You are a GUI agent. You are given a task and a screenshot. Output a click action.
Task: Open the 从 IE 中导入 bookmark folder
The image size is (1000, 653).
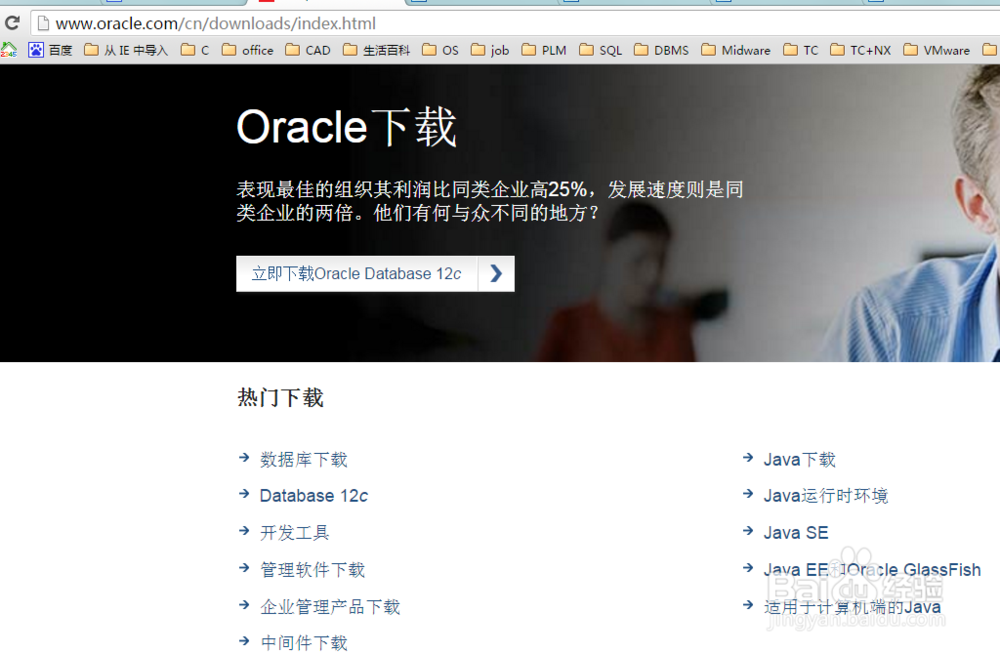coord(126,50)
